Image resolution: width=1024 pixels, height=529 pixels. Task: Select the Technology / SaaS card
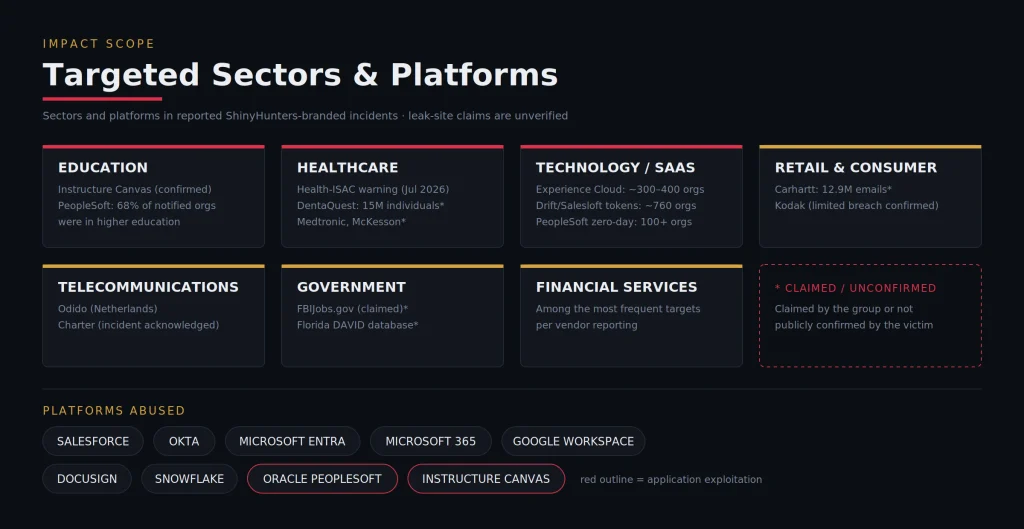tap(632, 196)
